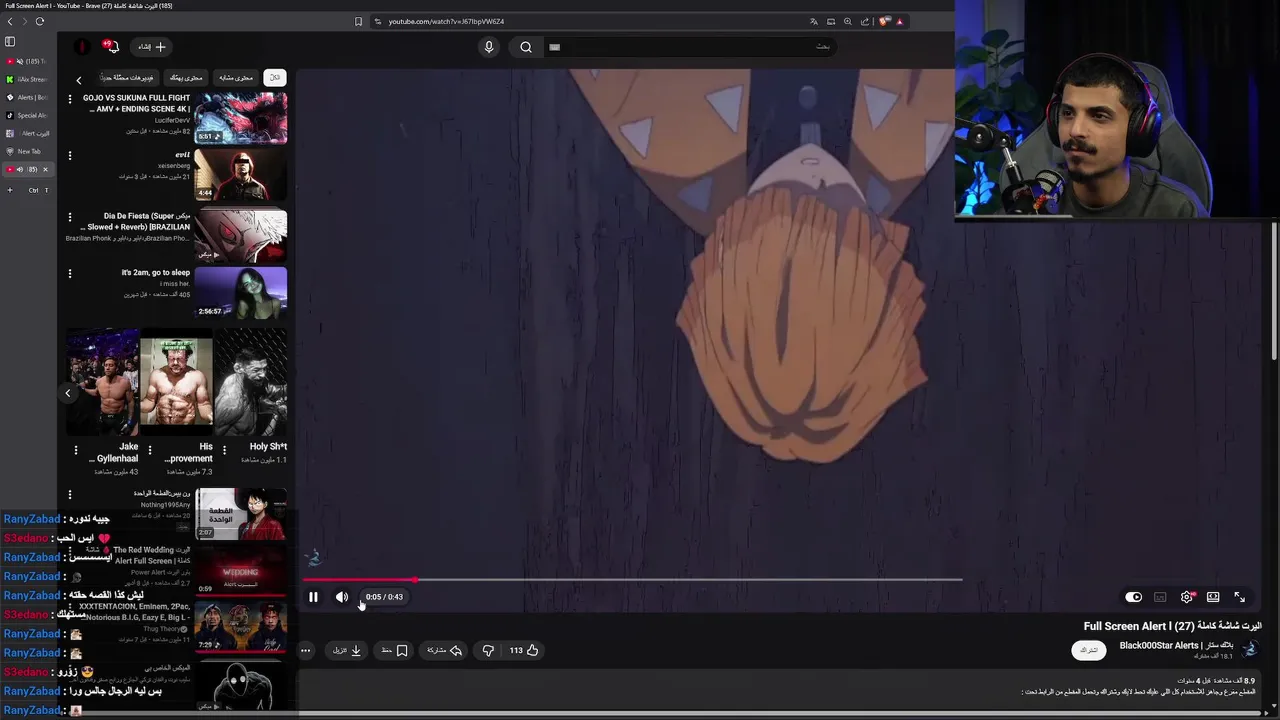The width and height of the screenshot is (1280, 720).
Task: Open the GOJO VS SUKUNA video thumbnail
Action: coord(240,118)
